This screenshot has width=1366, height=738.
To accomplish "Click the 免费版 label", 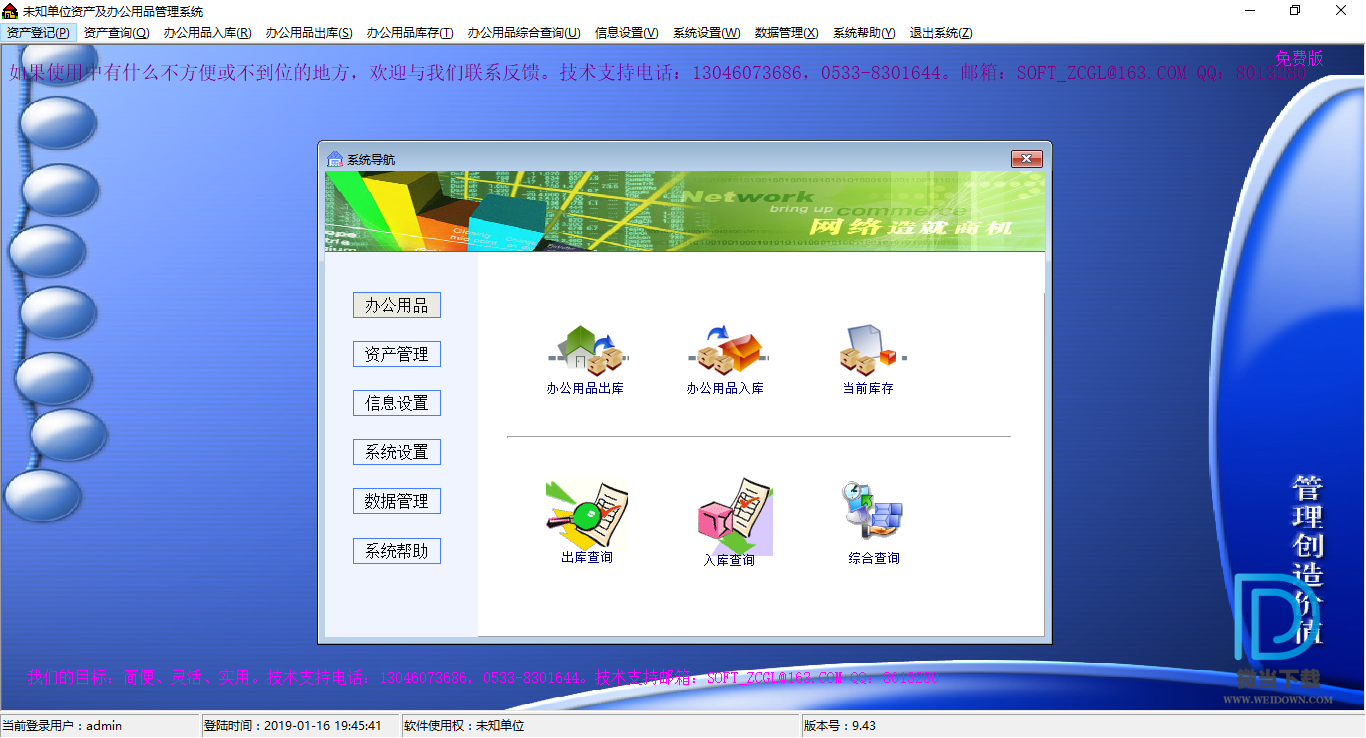I will (1299, 58).
